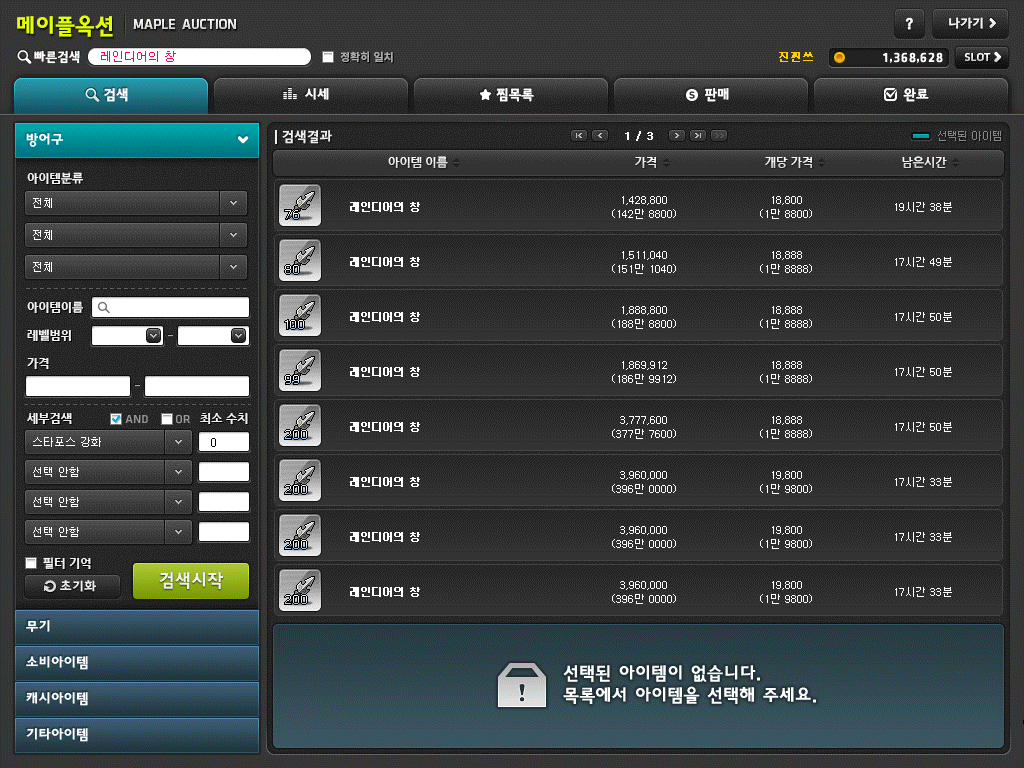Open the sell tab
The height and width of the screenshot is (768, 1024).
point(711,95)
